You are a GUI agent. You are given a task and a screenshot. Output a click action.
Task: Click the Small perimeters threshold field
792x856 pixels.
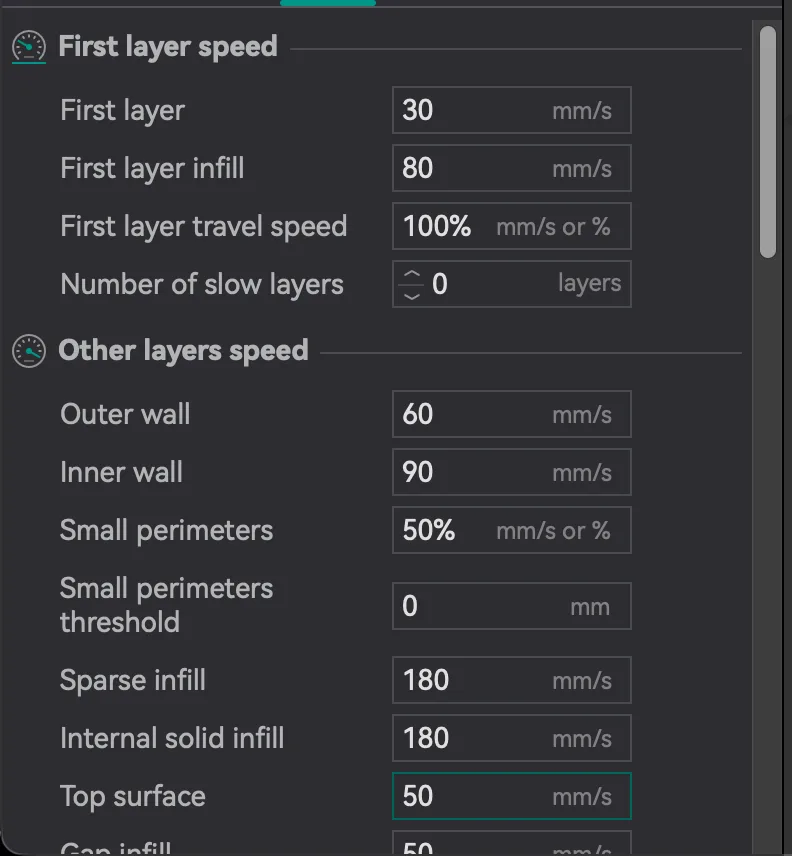511,606
